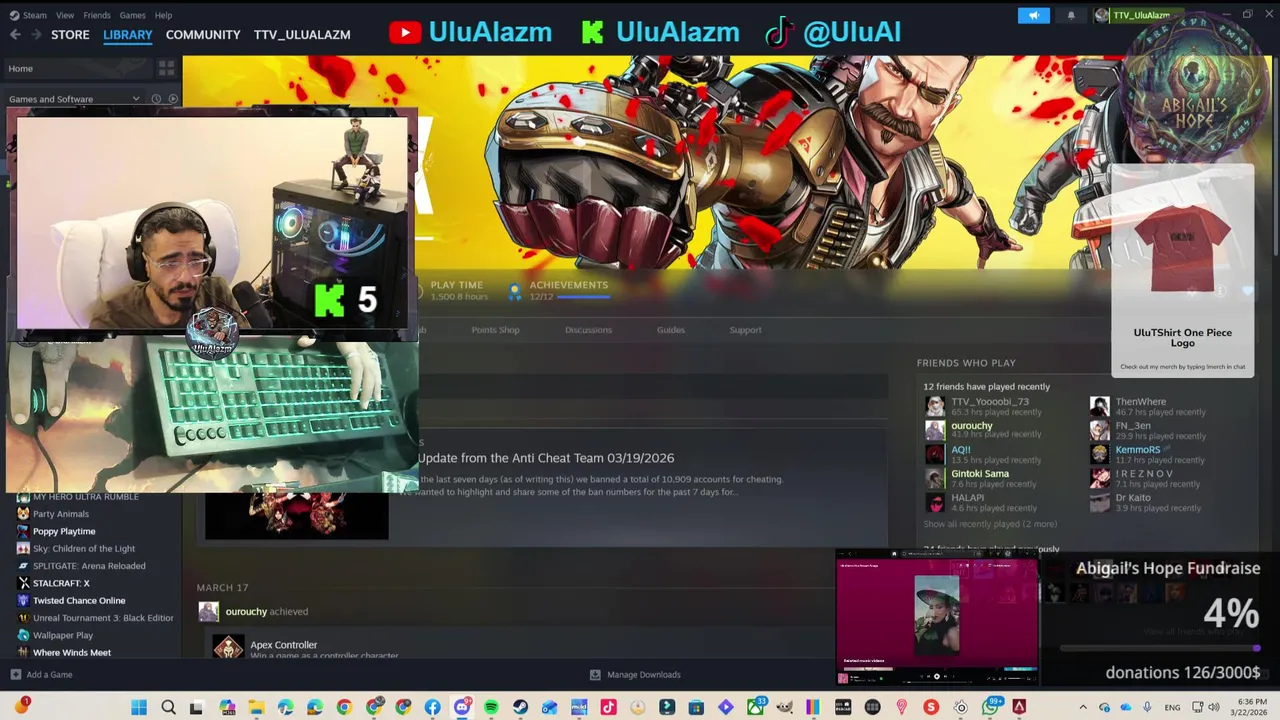Click ourouchy's name in the March 17 activity
The width and height of the screenshot is (1280, 720).
[246, 611]
